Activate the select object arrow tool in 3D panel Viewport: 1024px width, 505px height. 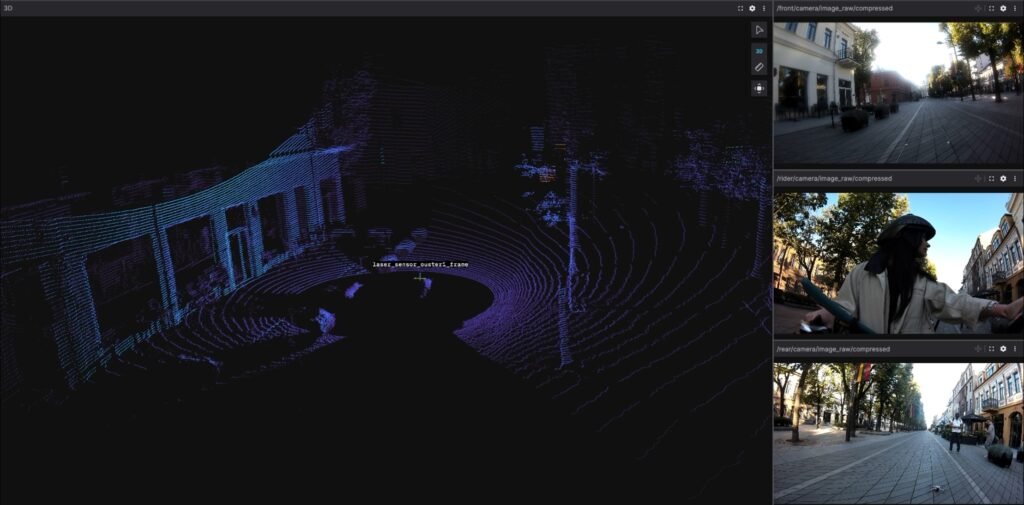(759, 30)
